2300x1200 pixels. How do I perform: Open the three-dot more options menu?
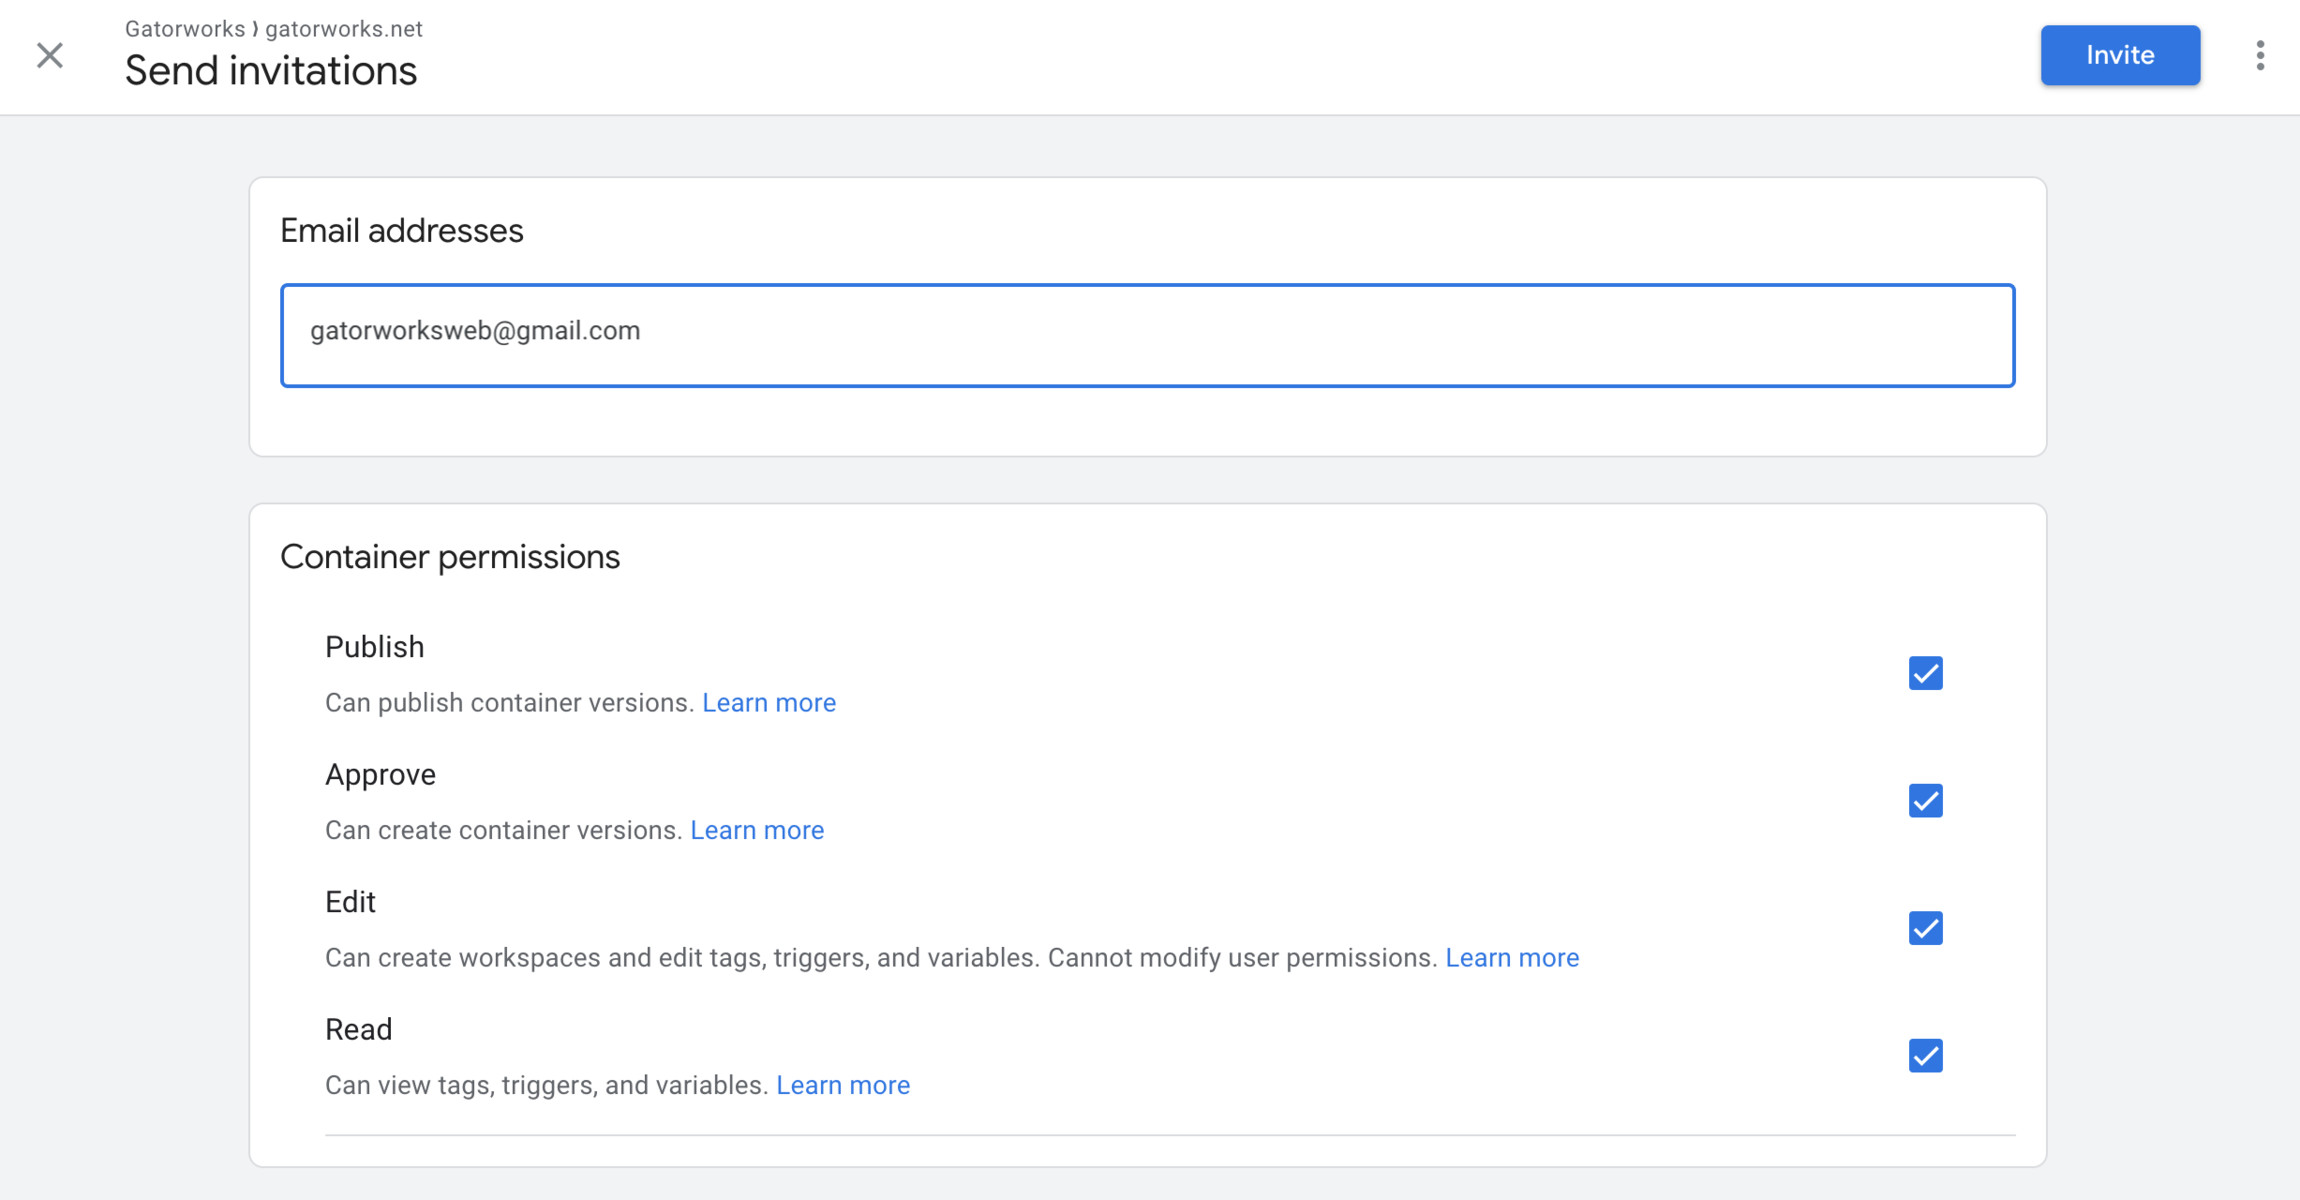tap(2260, 55)
